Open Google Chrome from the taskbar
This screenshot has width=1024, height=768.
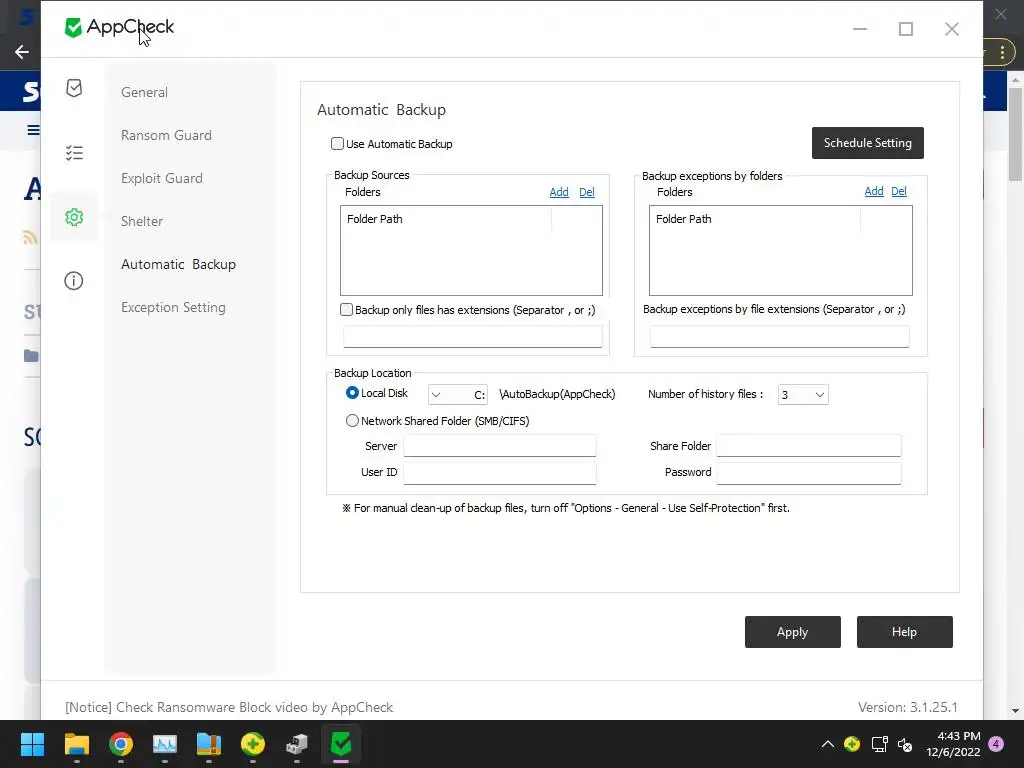click(x=121, y=744)
